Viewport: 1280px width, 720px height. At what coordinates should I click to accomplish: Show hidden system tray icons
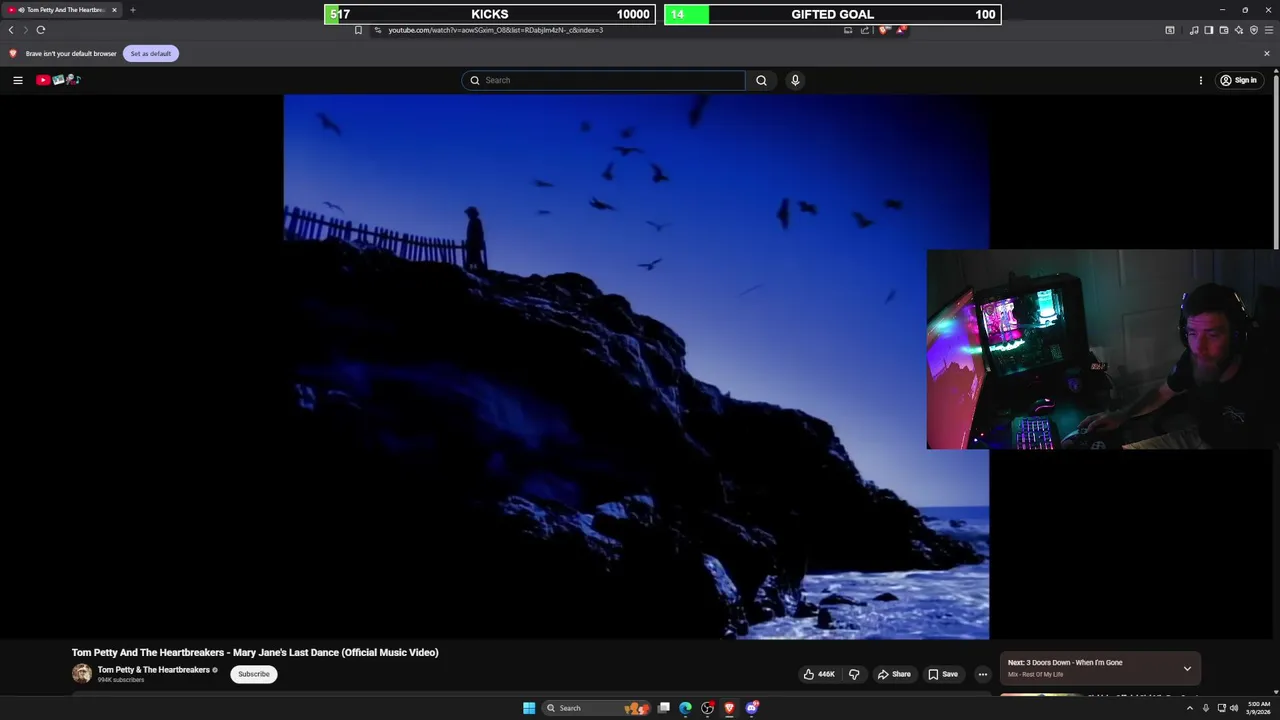1189,708
